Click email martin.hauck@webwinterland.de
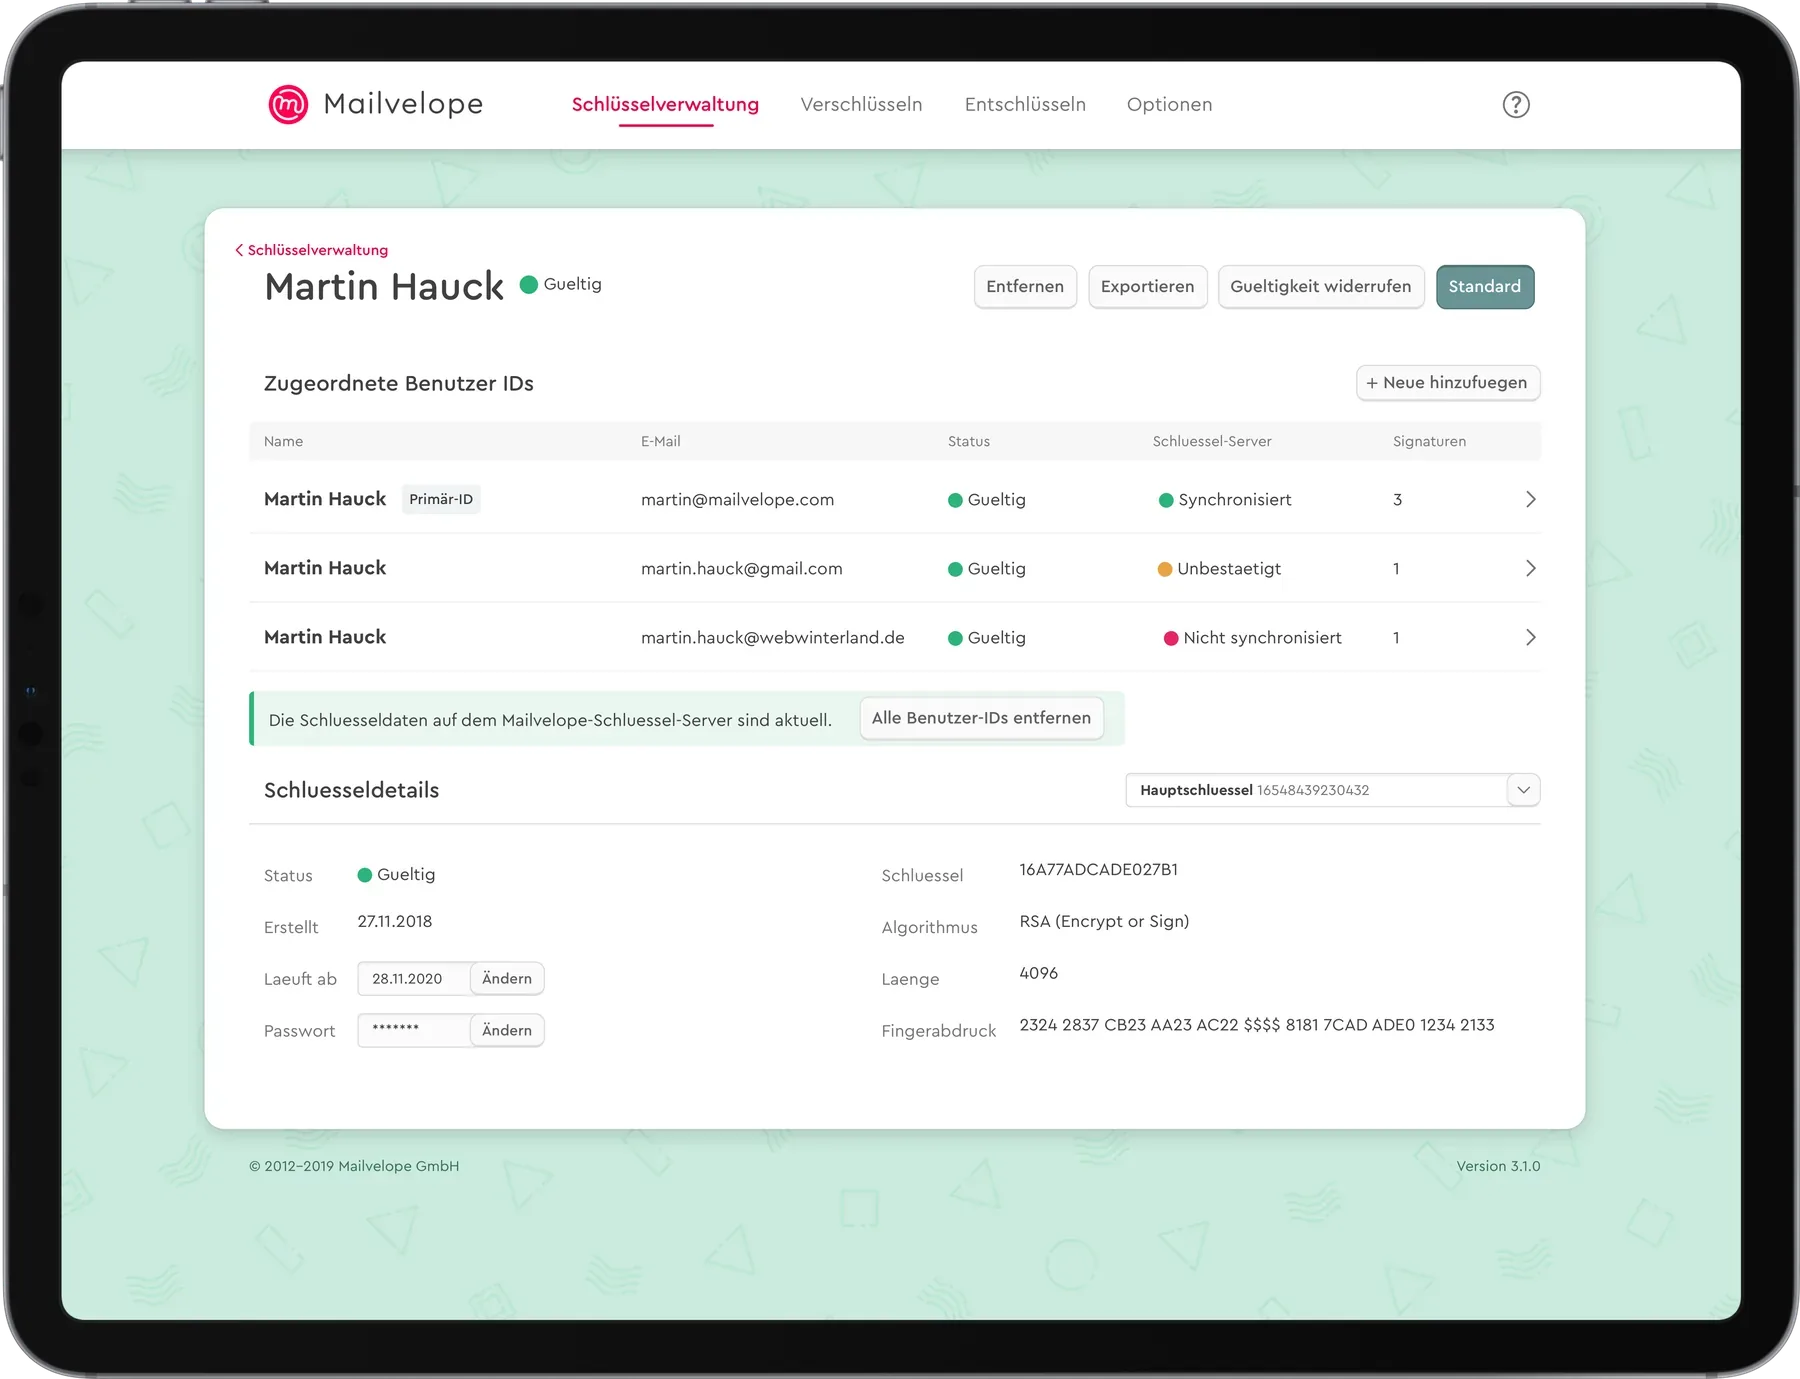The height and width of the screenshot is (1379, 1800). click(772, 638)
